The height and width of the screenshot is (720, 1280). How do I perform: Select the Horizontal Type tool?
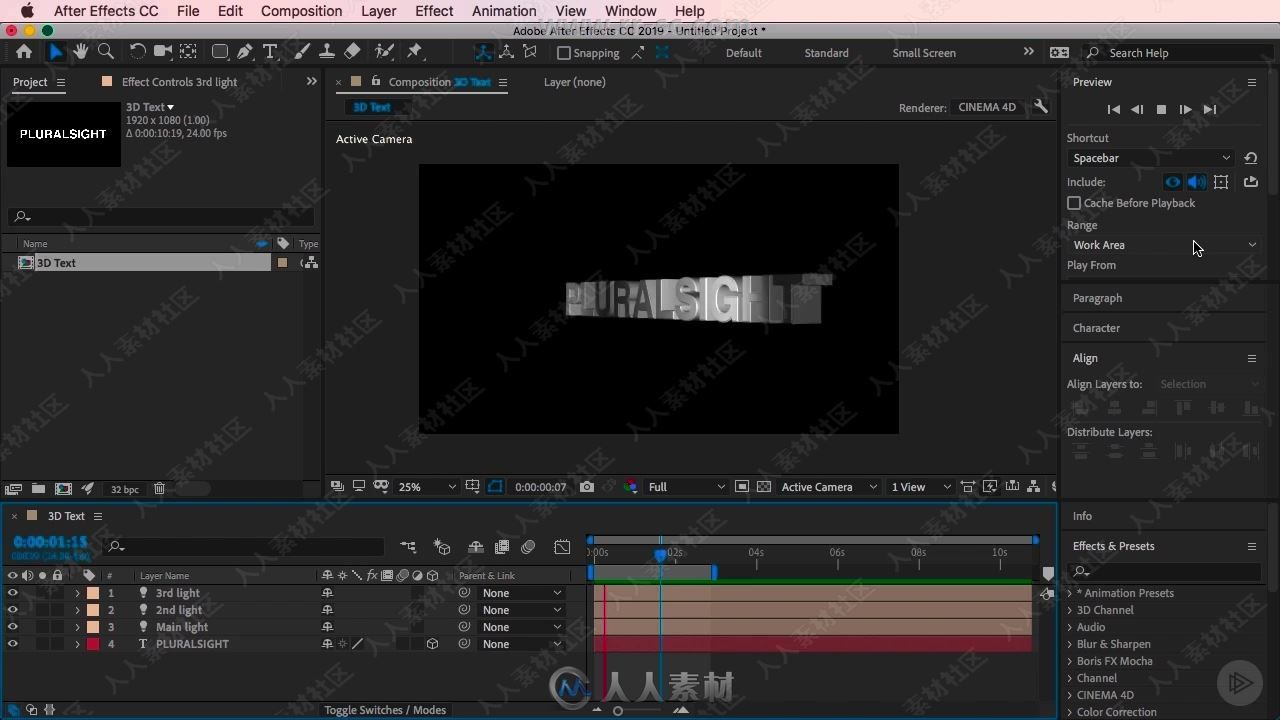(x=270, y=52)
